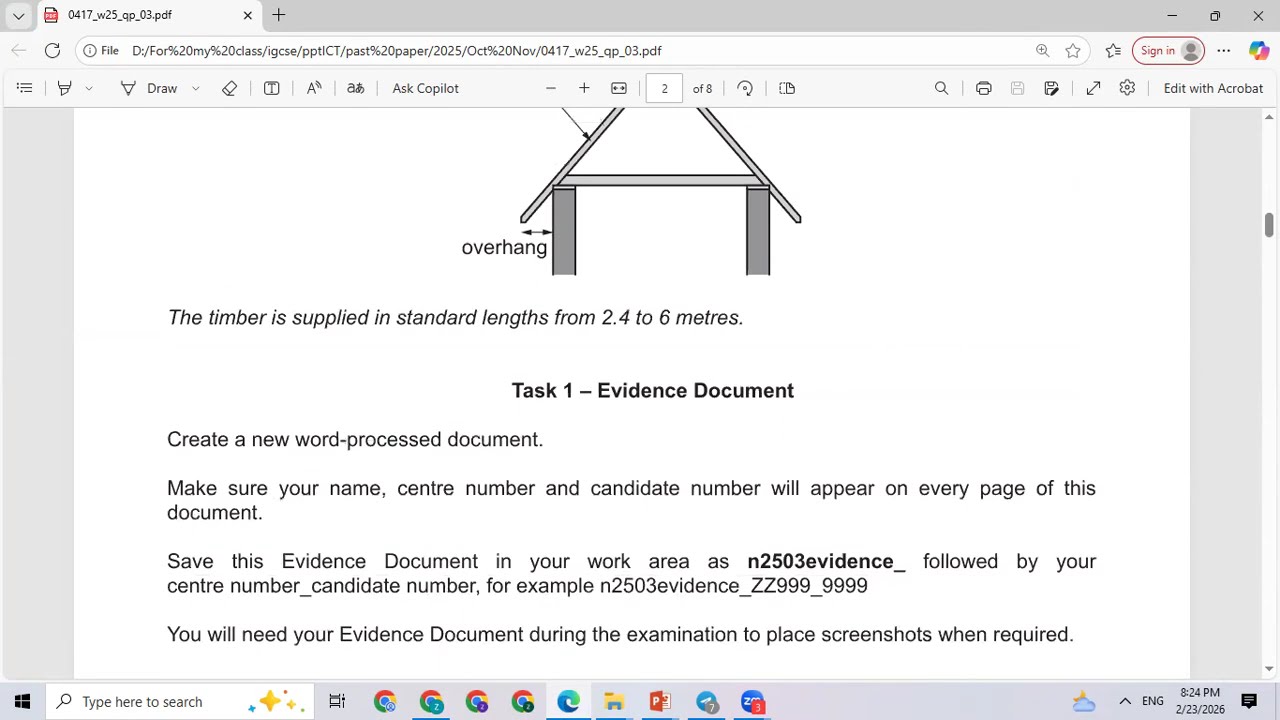Add this page to favorites
This screenshot has width=1280, height=720.
point(1073,50)
